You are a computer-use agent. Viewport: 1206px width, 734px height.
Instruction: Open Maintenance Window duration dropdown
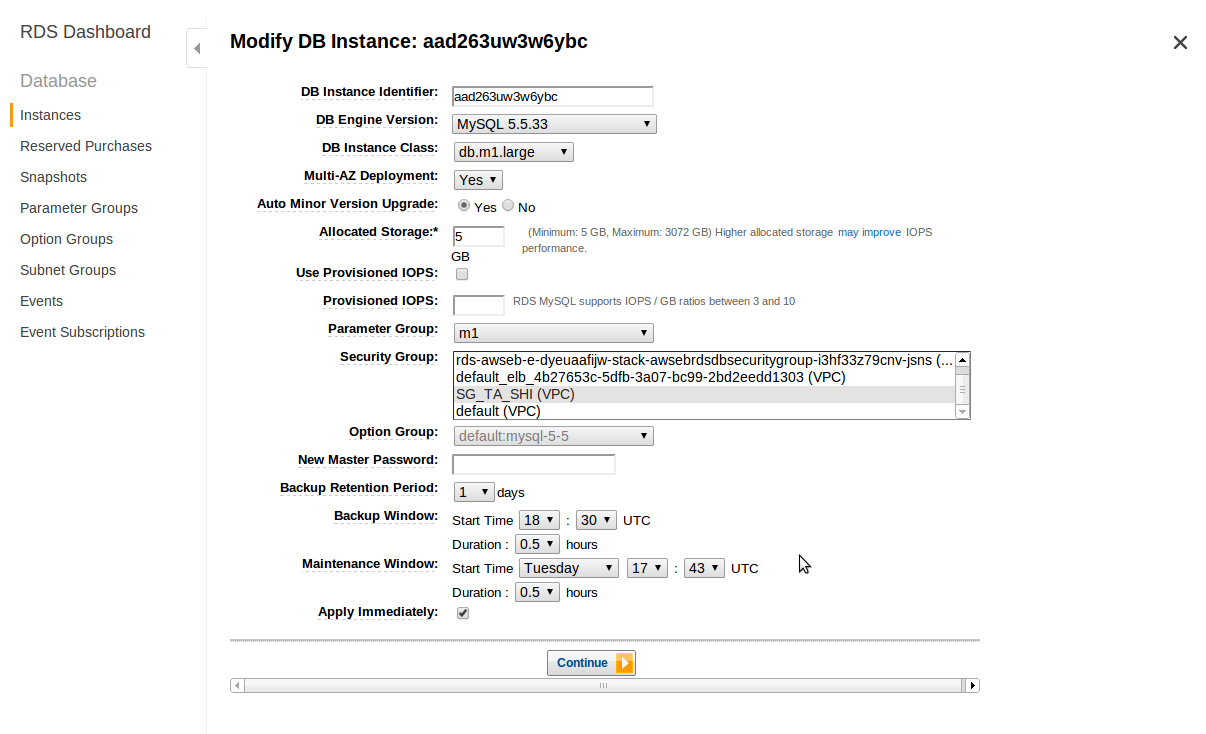point(537,592)
